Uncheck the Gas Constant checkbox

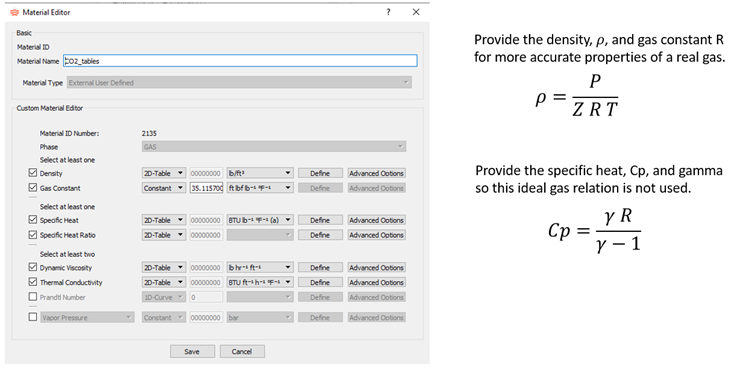click(33, 188)
